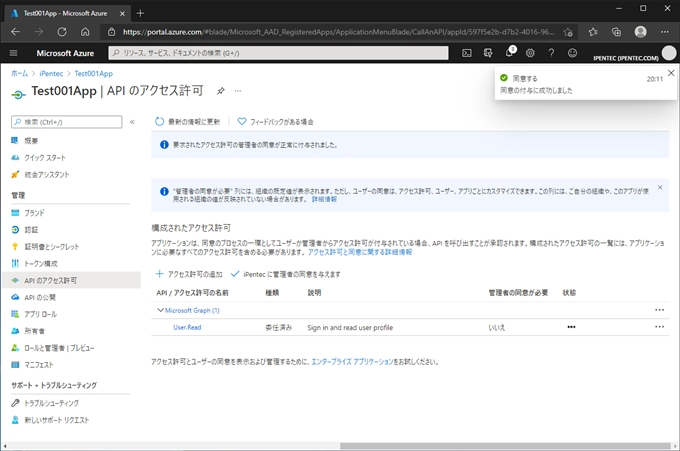Screen dimensions: 680x451
Task: Open a new browser tab
Action: [x=140, y=13]
